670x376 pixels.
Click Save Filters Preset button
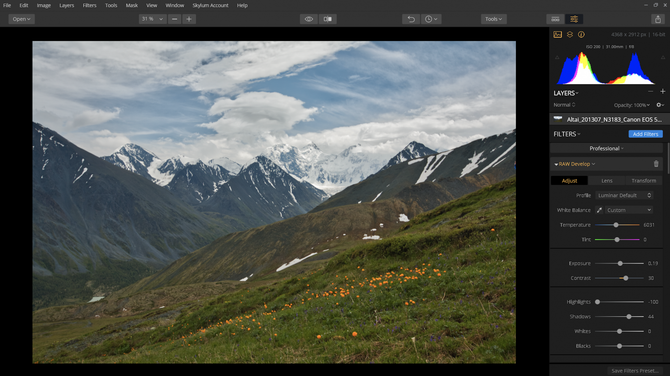click(635, 371)
